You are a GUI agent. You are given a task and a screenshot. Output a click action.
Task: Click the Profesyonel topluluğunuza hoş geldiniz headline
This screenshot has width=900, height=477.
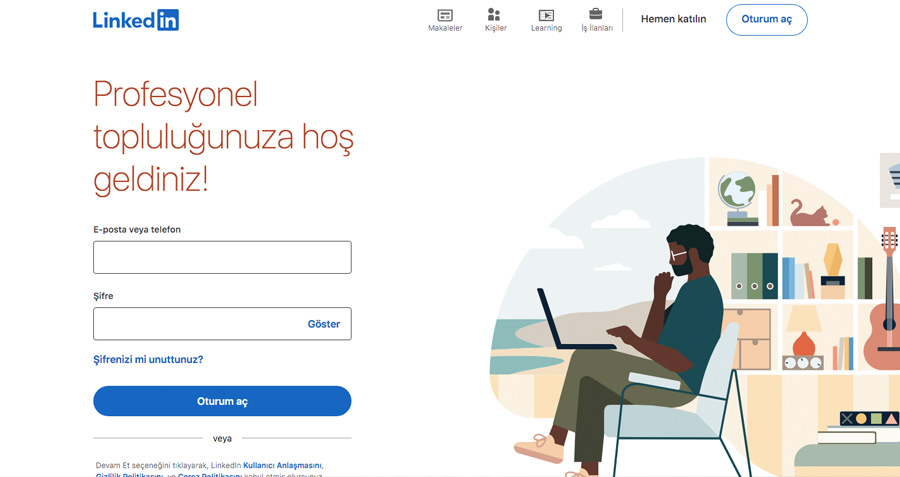pos(223,137)
